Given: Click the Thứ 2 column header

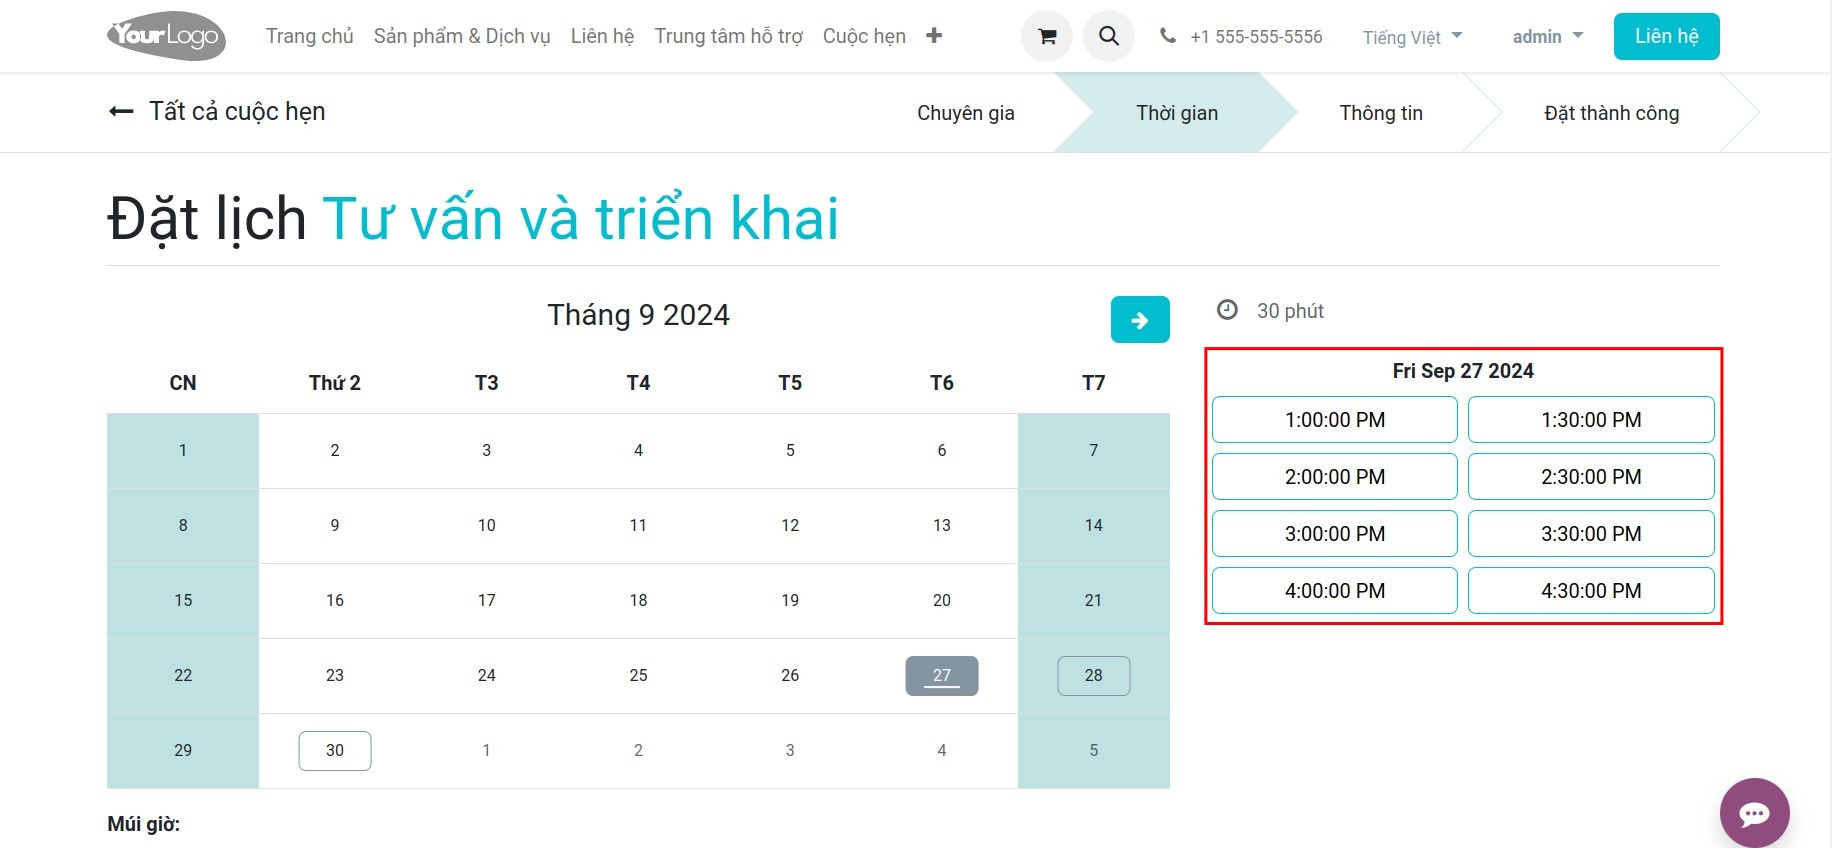Looking at the screenshot, I should tap(335, 383).
